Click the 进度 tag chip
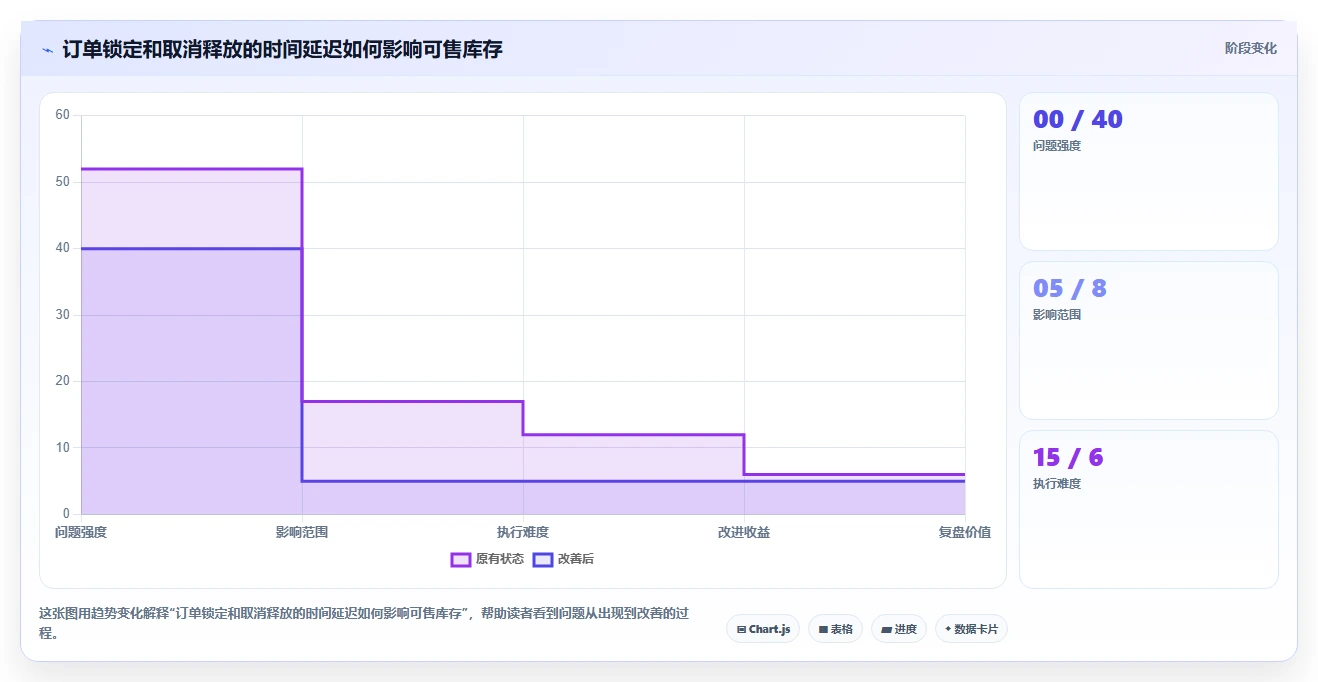1318x682 pixels. pyautogui.click(x=899, y=629)
